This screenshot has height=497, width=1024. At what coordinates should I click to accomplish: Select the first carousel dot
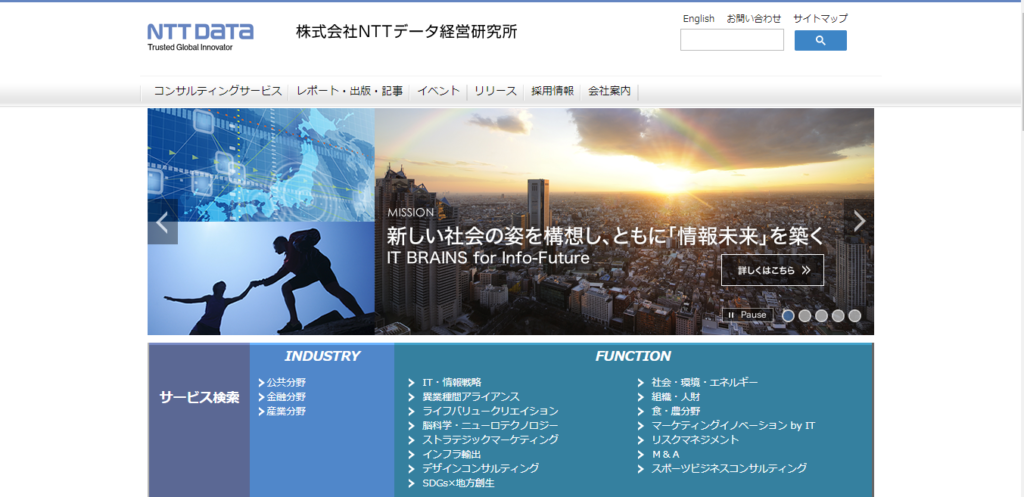click(x=788, y=315)
